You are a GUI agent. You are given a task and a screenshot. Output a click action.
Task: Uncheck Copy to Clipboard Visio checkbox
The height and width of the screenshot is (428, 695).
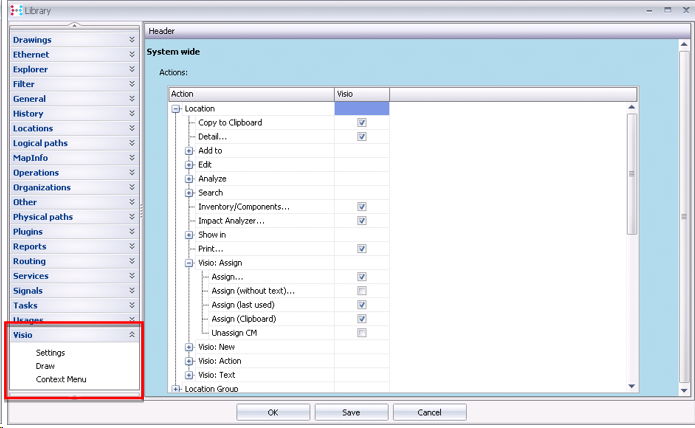[362, 123]
